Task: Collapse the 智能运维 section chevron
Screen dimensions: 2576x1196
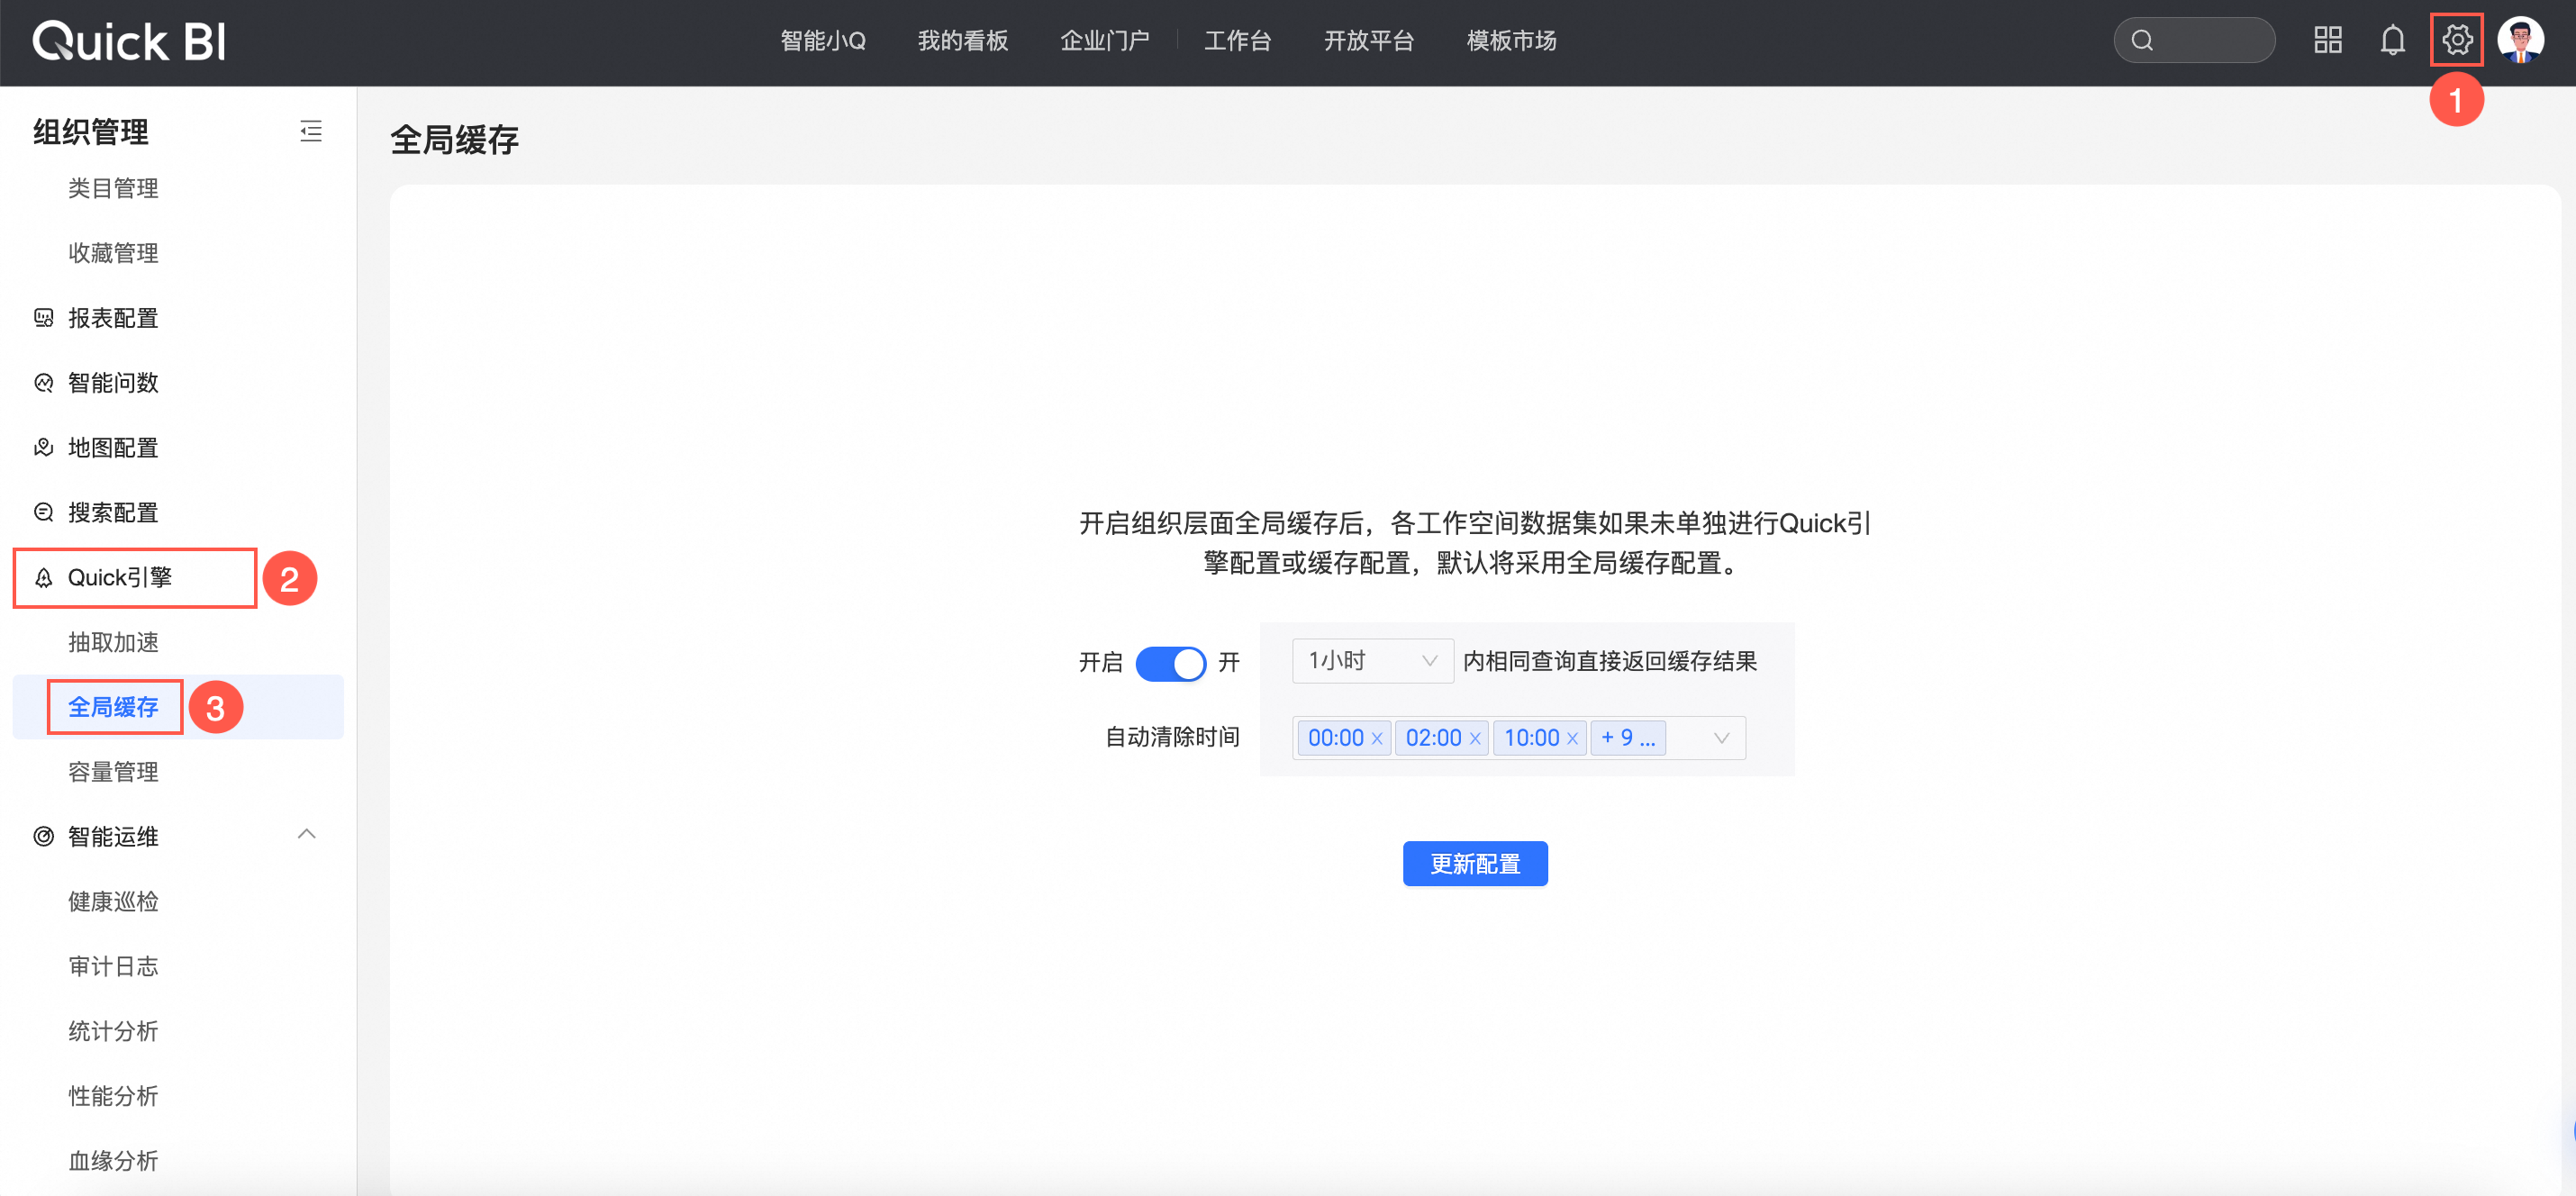Action: click(x=307, y=834)
